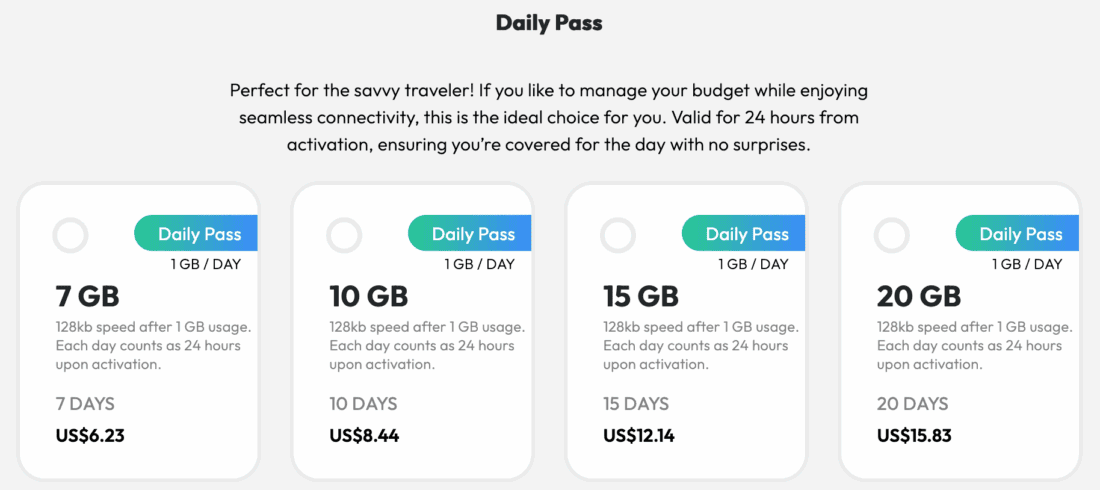Click 1 GB / DAY label on 15 GB card
Viewport: 1100px width, 490px height.
click(x=753, y=264)
